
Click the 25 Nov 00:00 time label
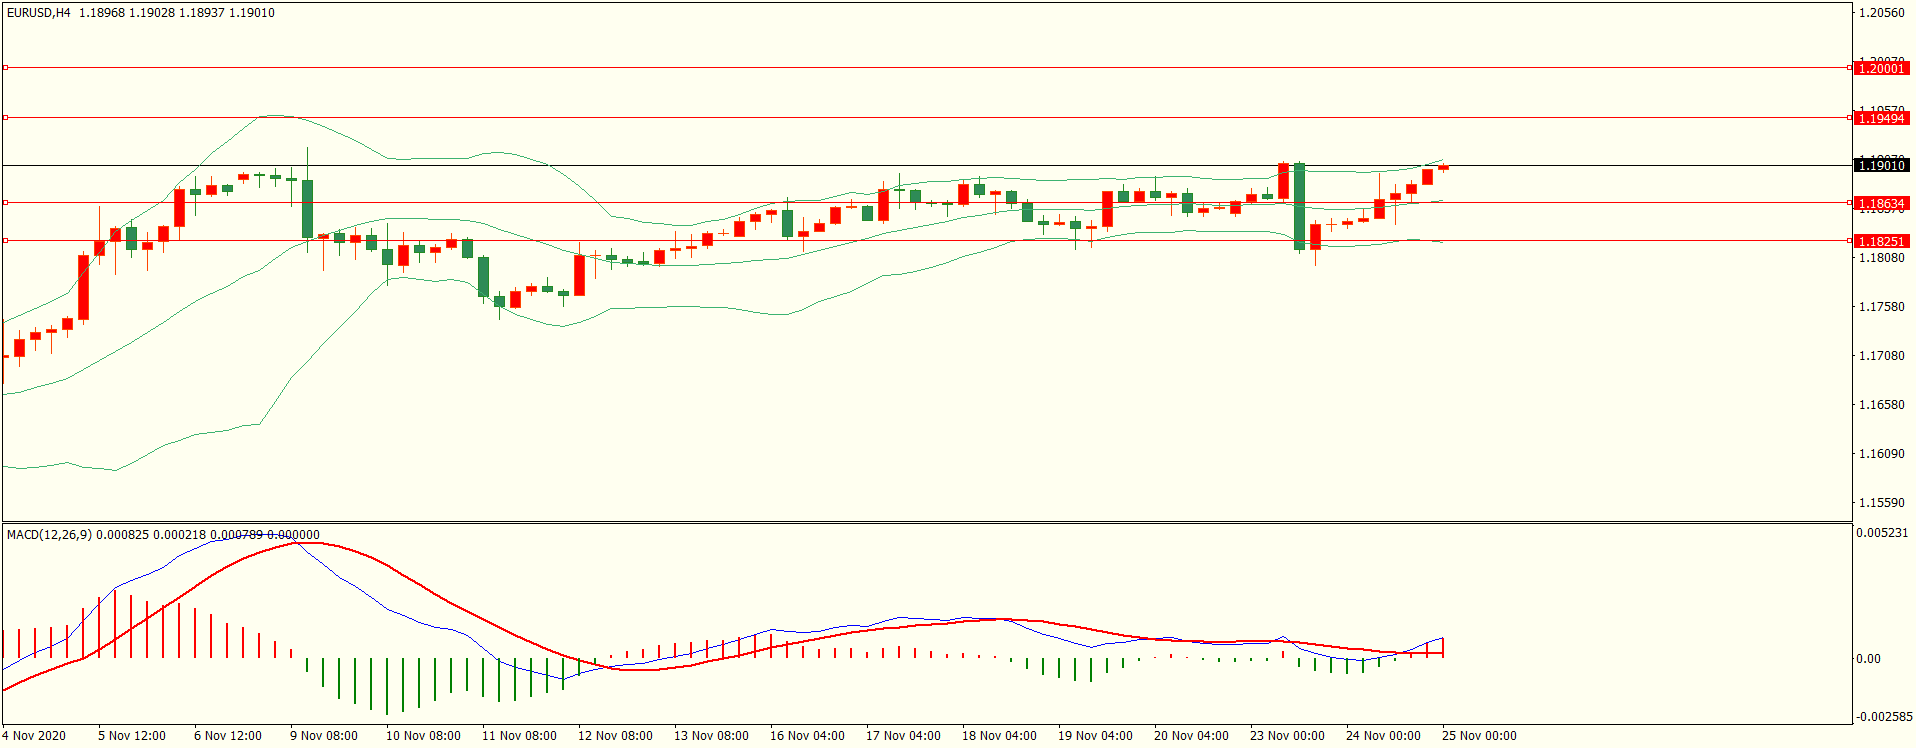click(1479, 736)
